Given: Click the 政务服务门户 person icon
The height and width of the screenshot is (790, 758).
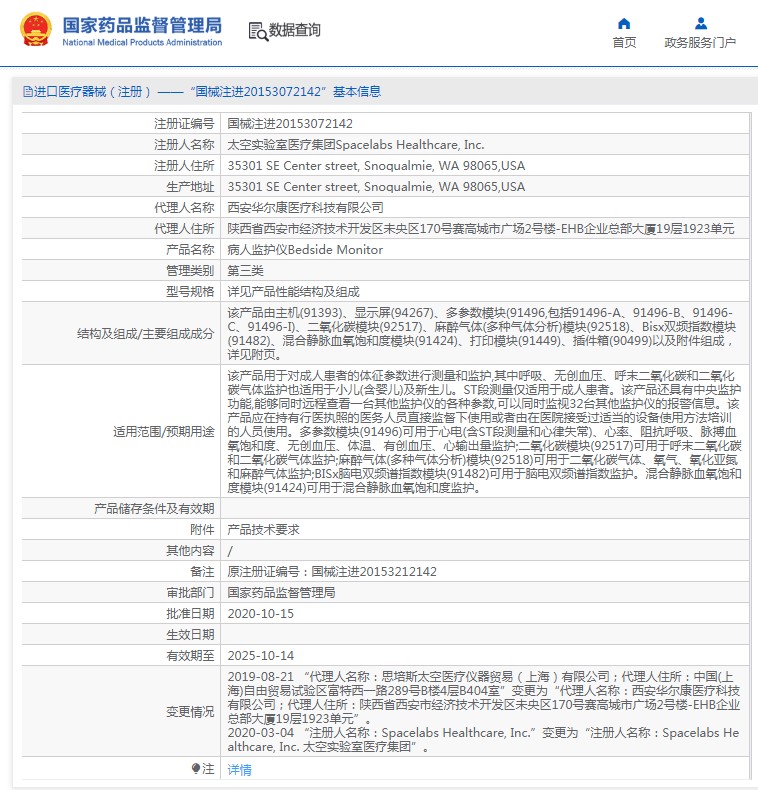Looking at the screenshot, I should click(700, 23).
